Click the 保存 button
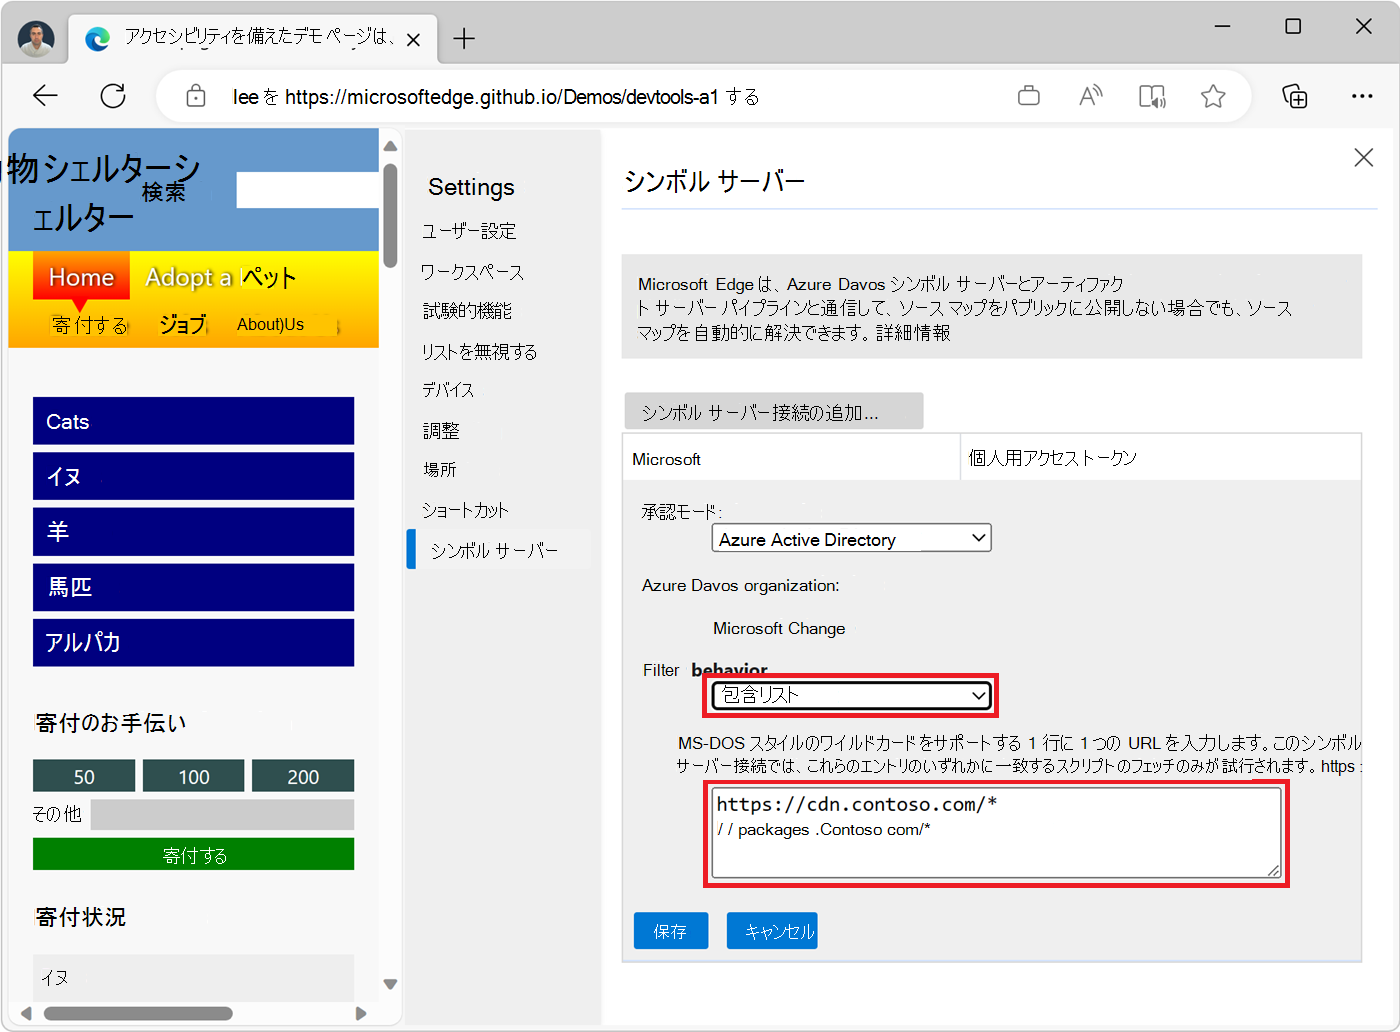 [670, 930]
